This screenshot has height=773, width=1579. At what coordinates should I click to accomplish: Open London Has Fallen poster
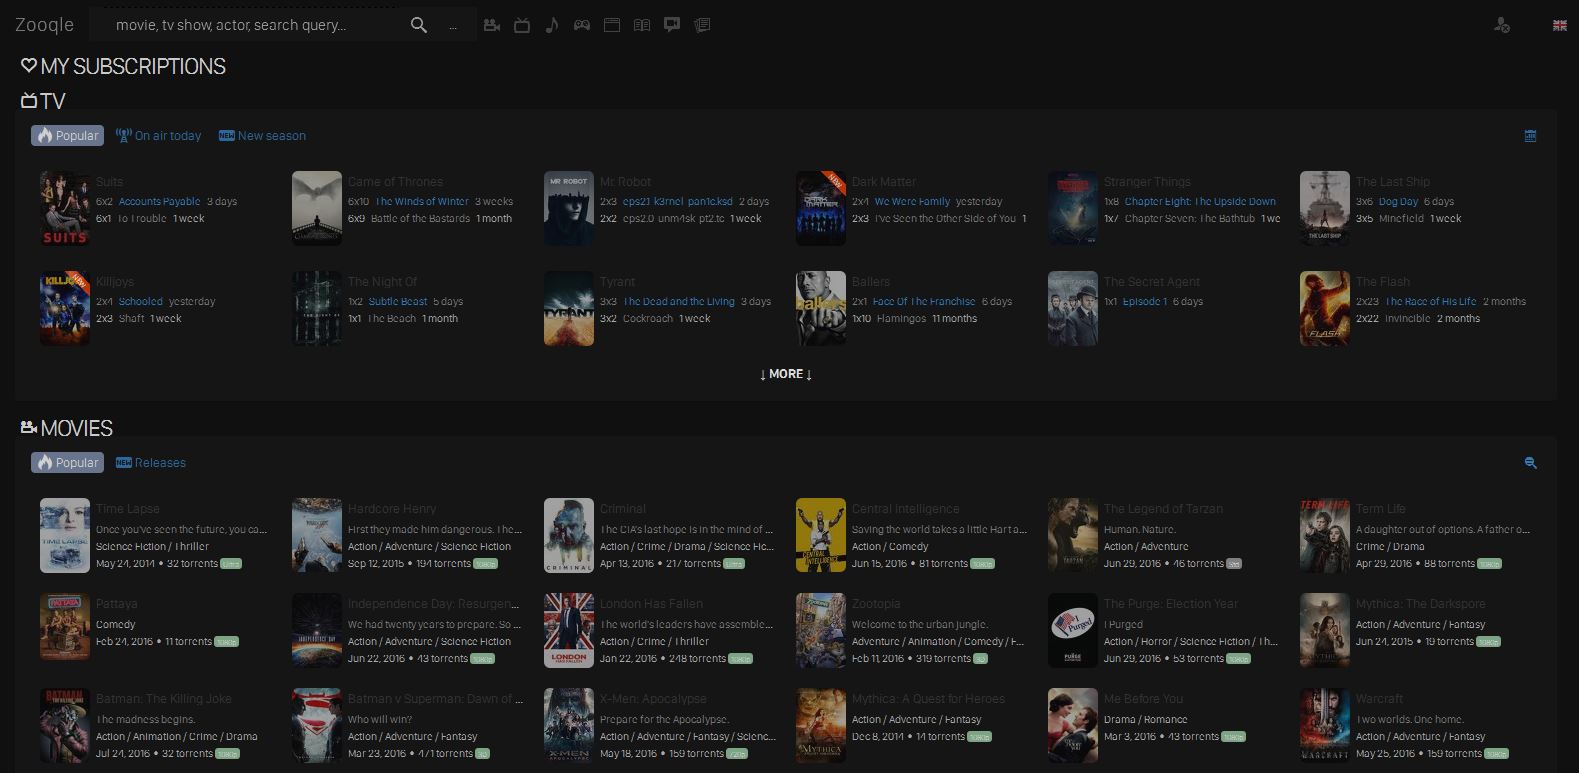coord(569,631)
